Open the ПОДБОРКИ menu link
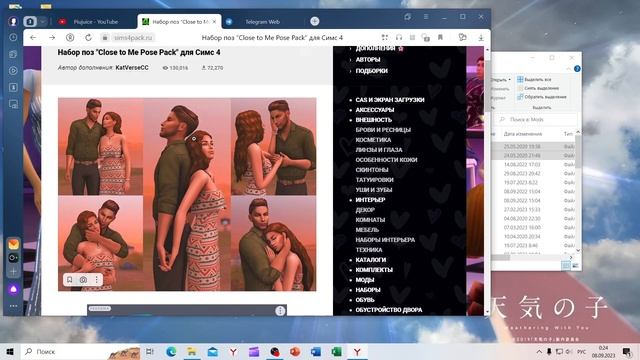Image resolution: width=640 pixels, height=360 pixels. coord(371,71)
